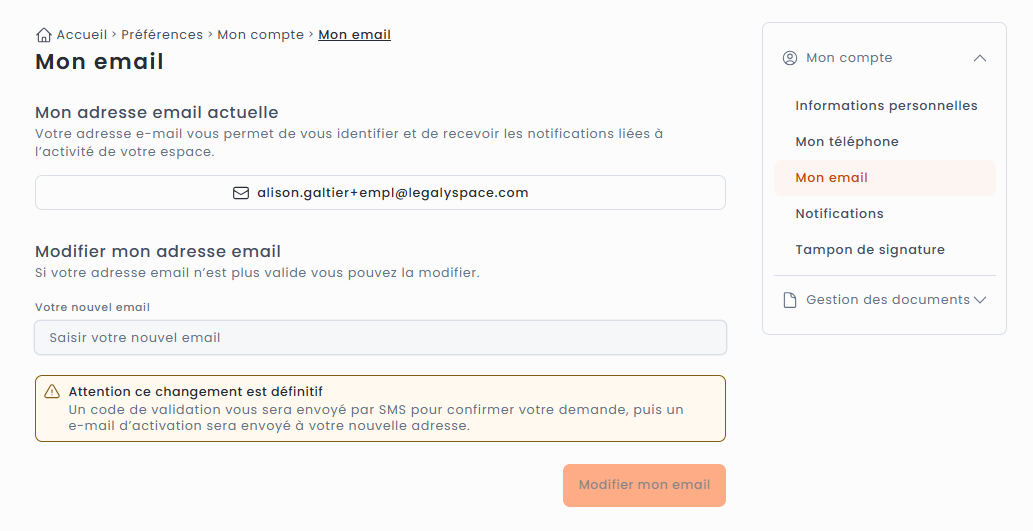Go to Mon téléphone settings
Viewport: 1033px width, 531px height.
click(847, 142)
